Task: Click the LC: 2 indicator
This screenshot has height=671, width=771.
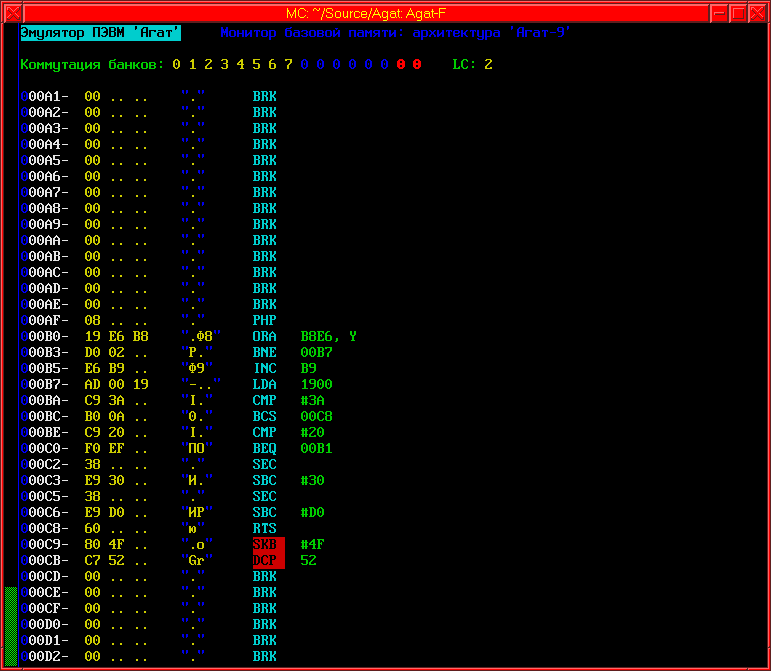Action: click(x=472, y=65)
